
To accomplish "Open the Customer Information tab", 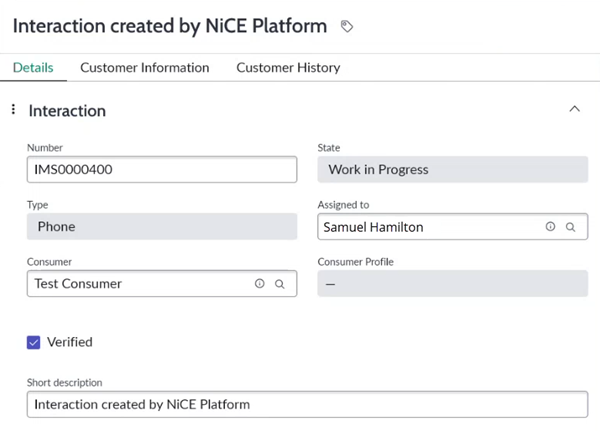I will (x=145, y=68).
